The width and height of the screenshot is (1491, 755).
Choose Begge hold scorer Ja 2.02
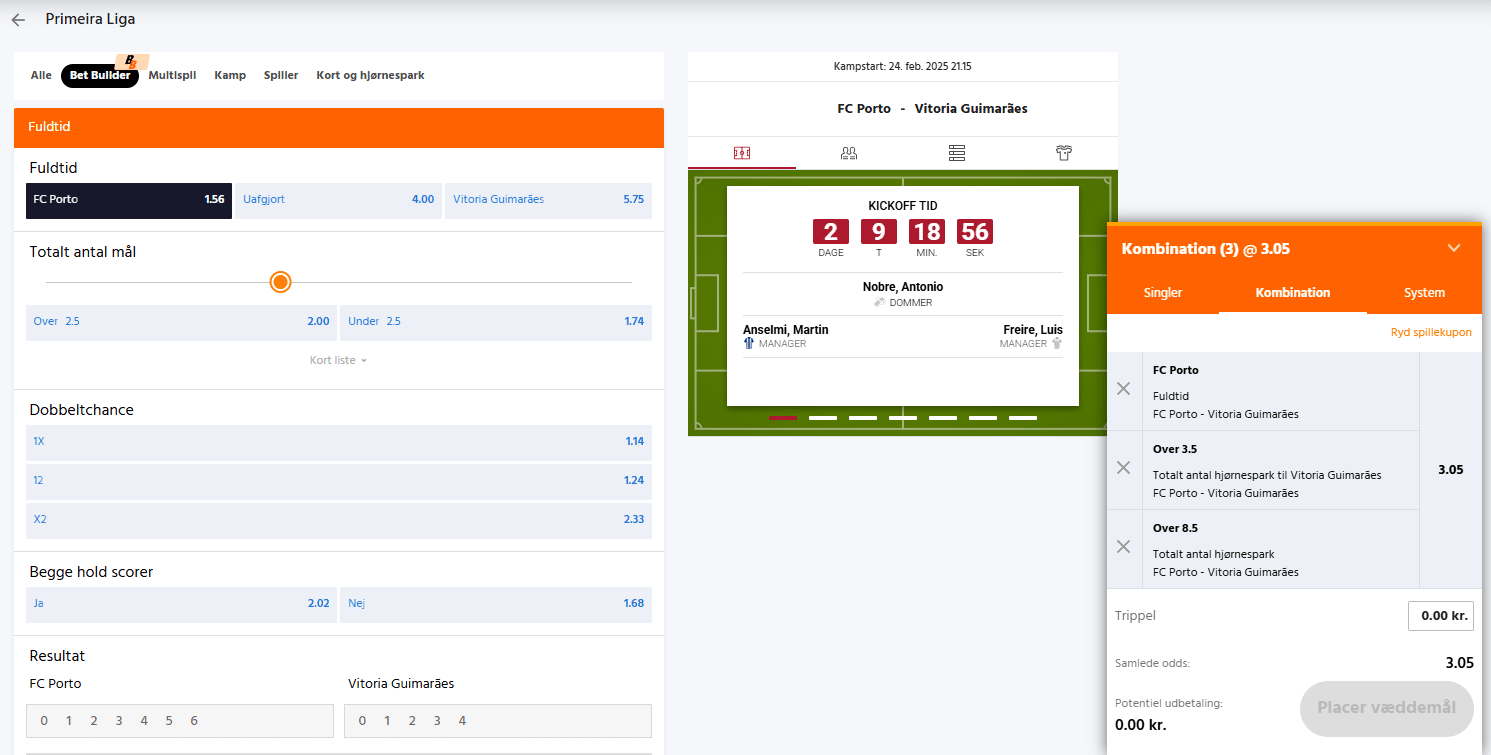pyautogui.click(x=181, y=604)
